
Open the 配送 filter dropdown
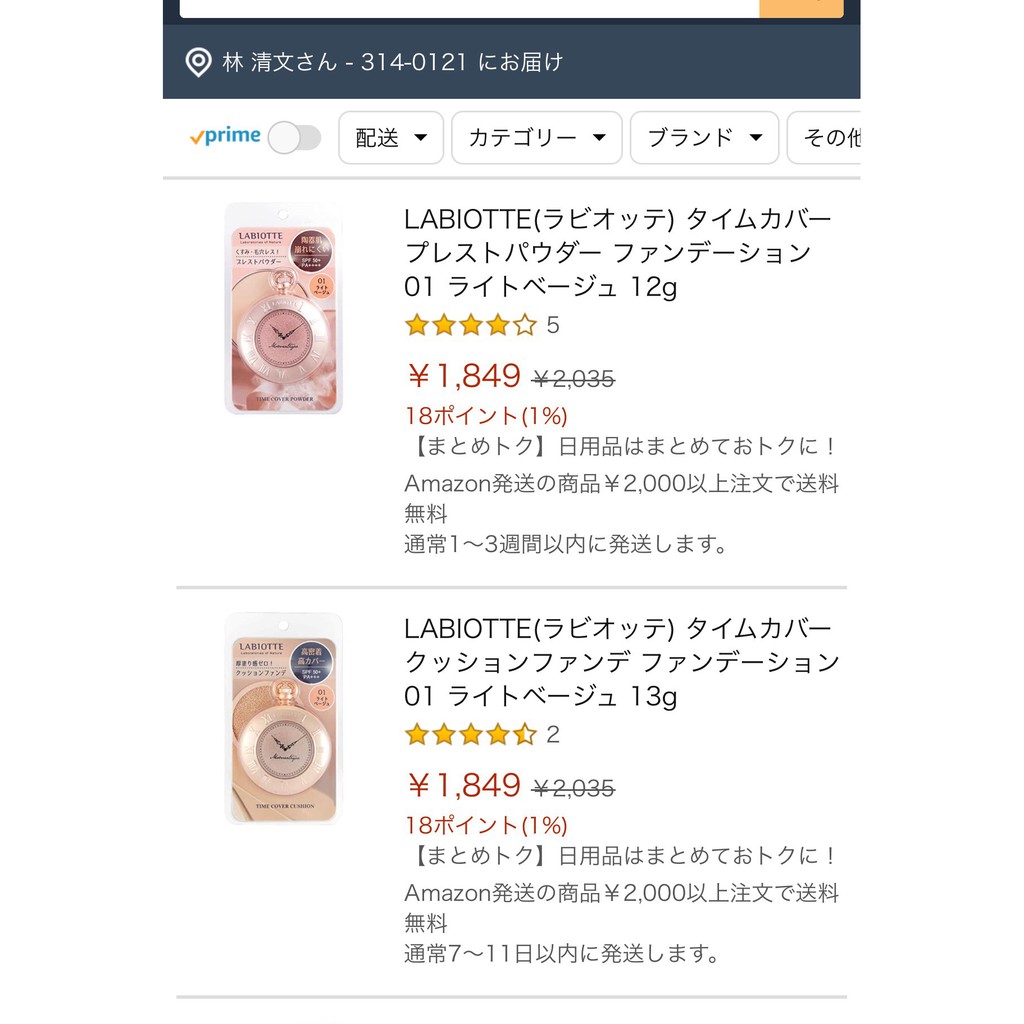(390, 138)
